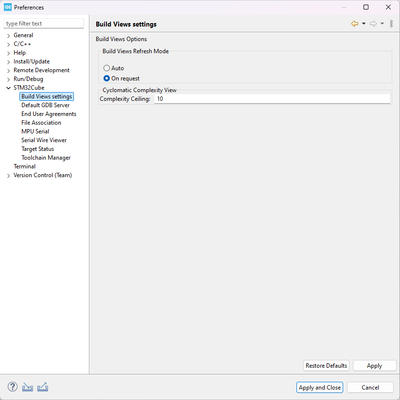The image size is (400, 400).
Task: Click the Cancel button
Action: pos(370,387)
